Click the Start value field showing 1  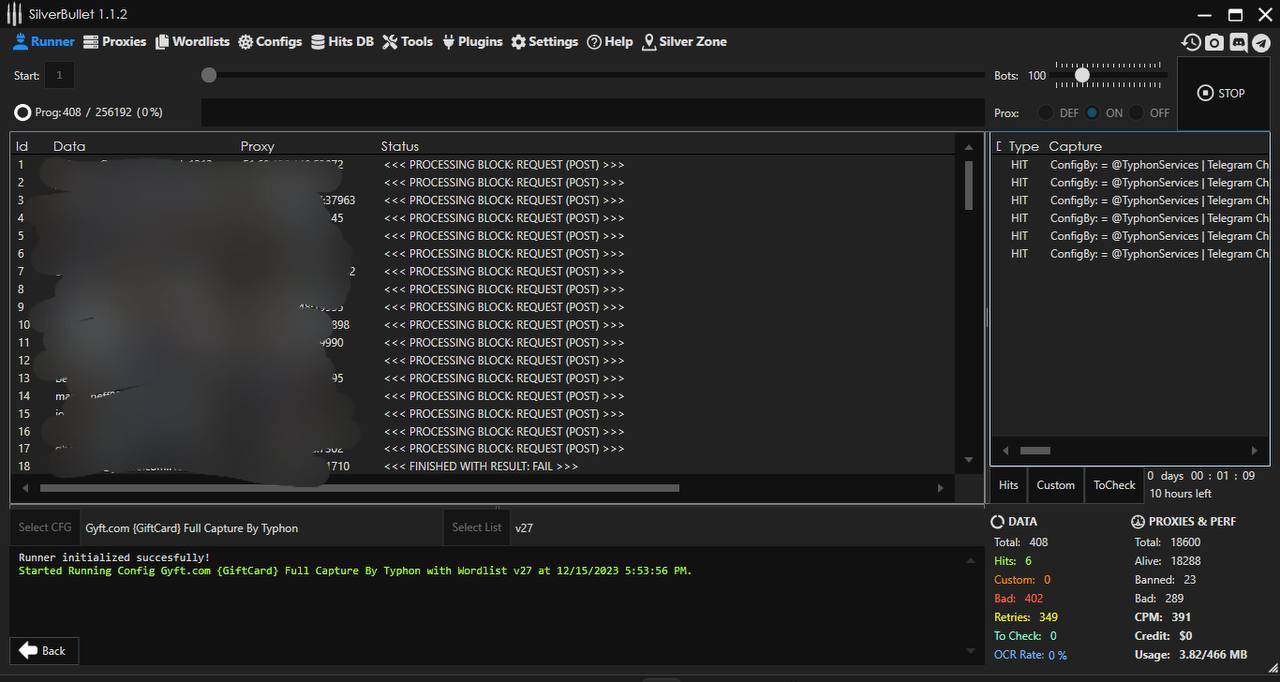[x=59, y=76]
